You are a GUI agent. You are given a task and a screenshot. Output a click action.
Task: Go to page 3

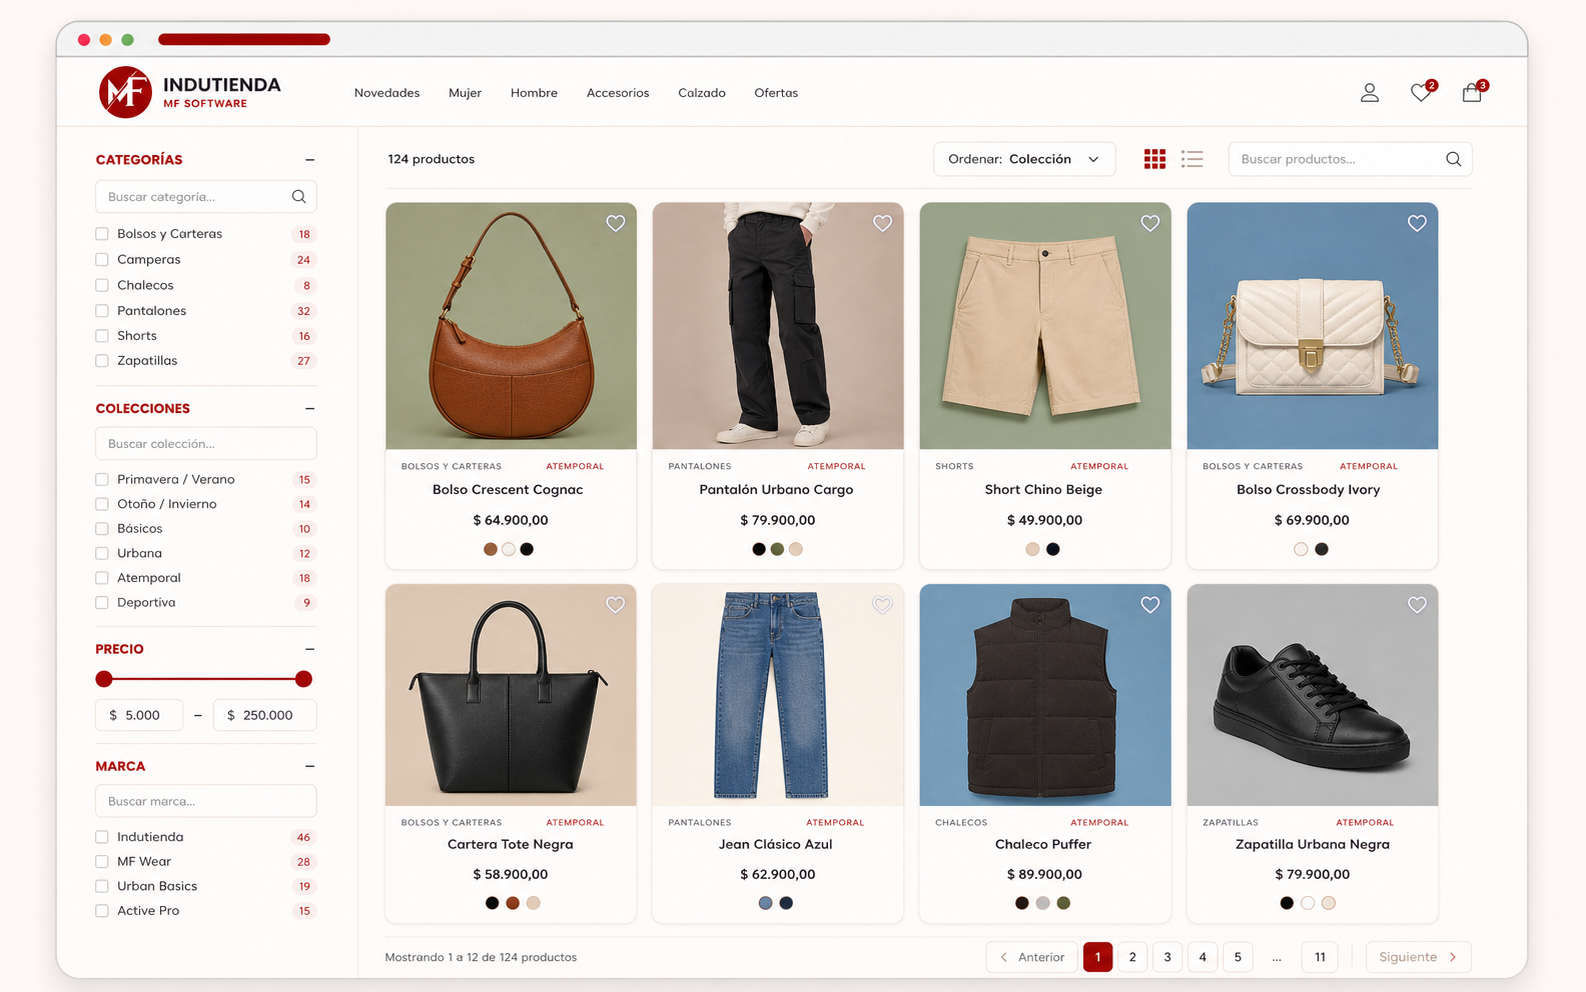point(1167,957)
